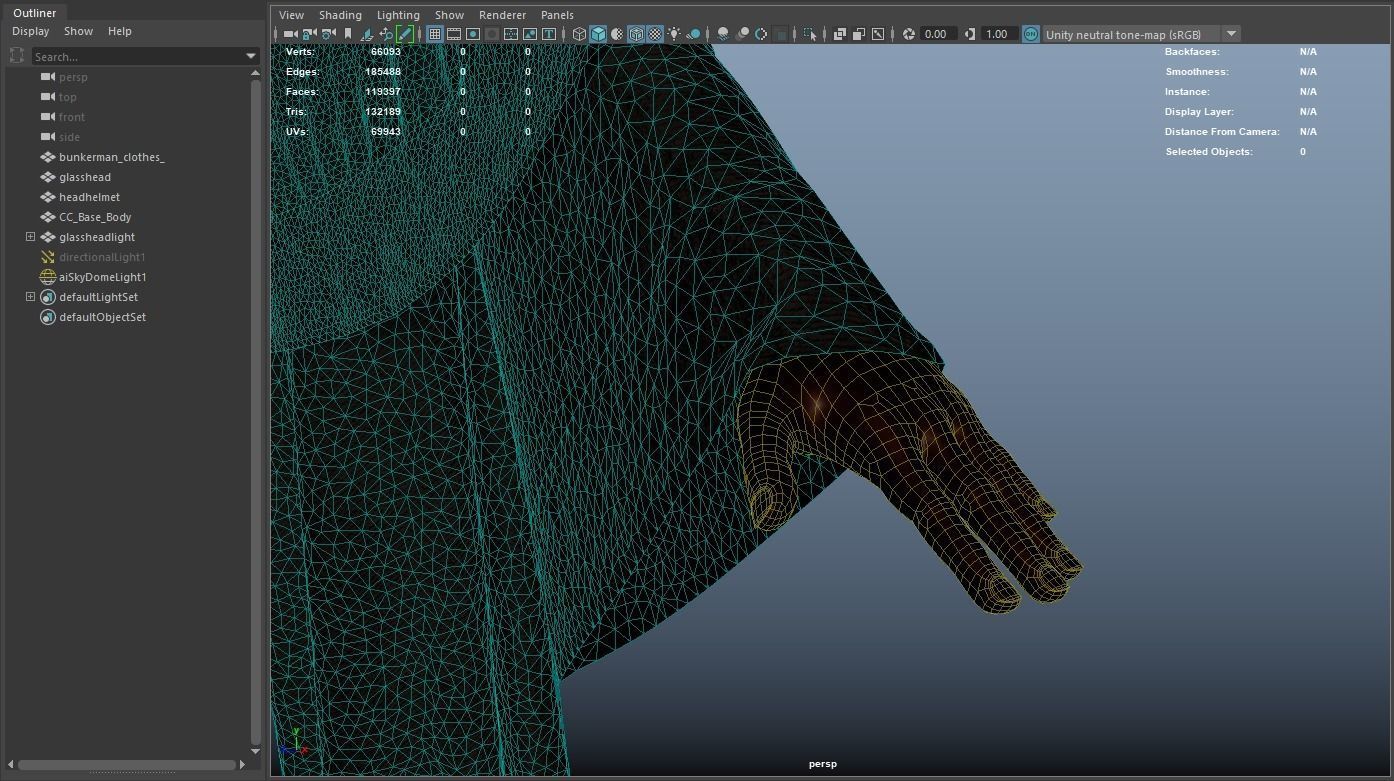Screen dimensions: 1394x781
Task: Click the Smooth Shade All cube icon
Action: pyautogui.click(x=598, y=34)
